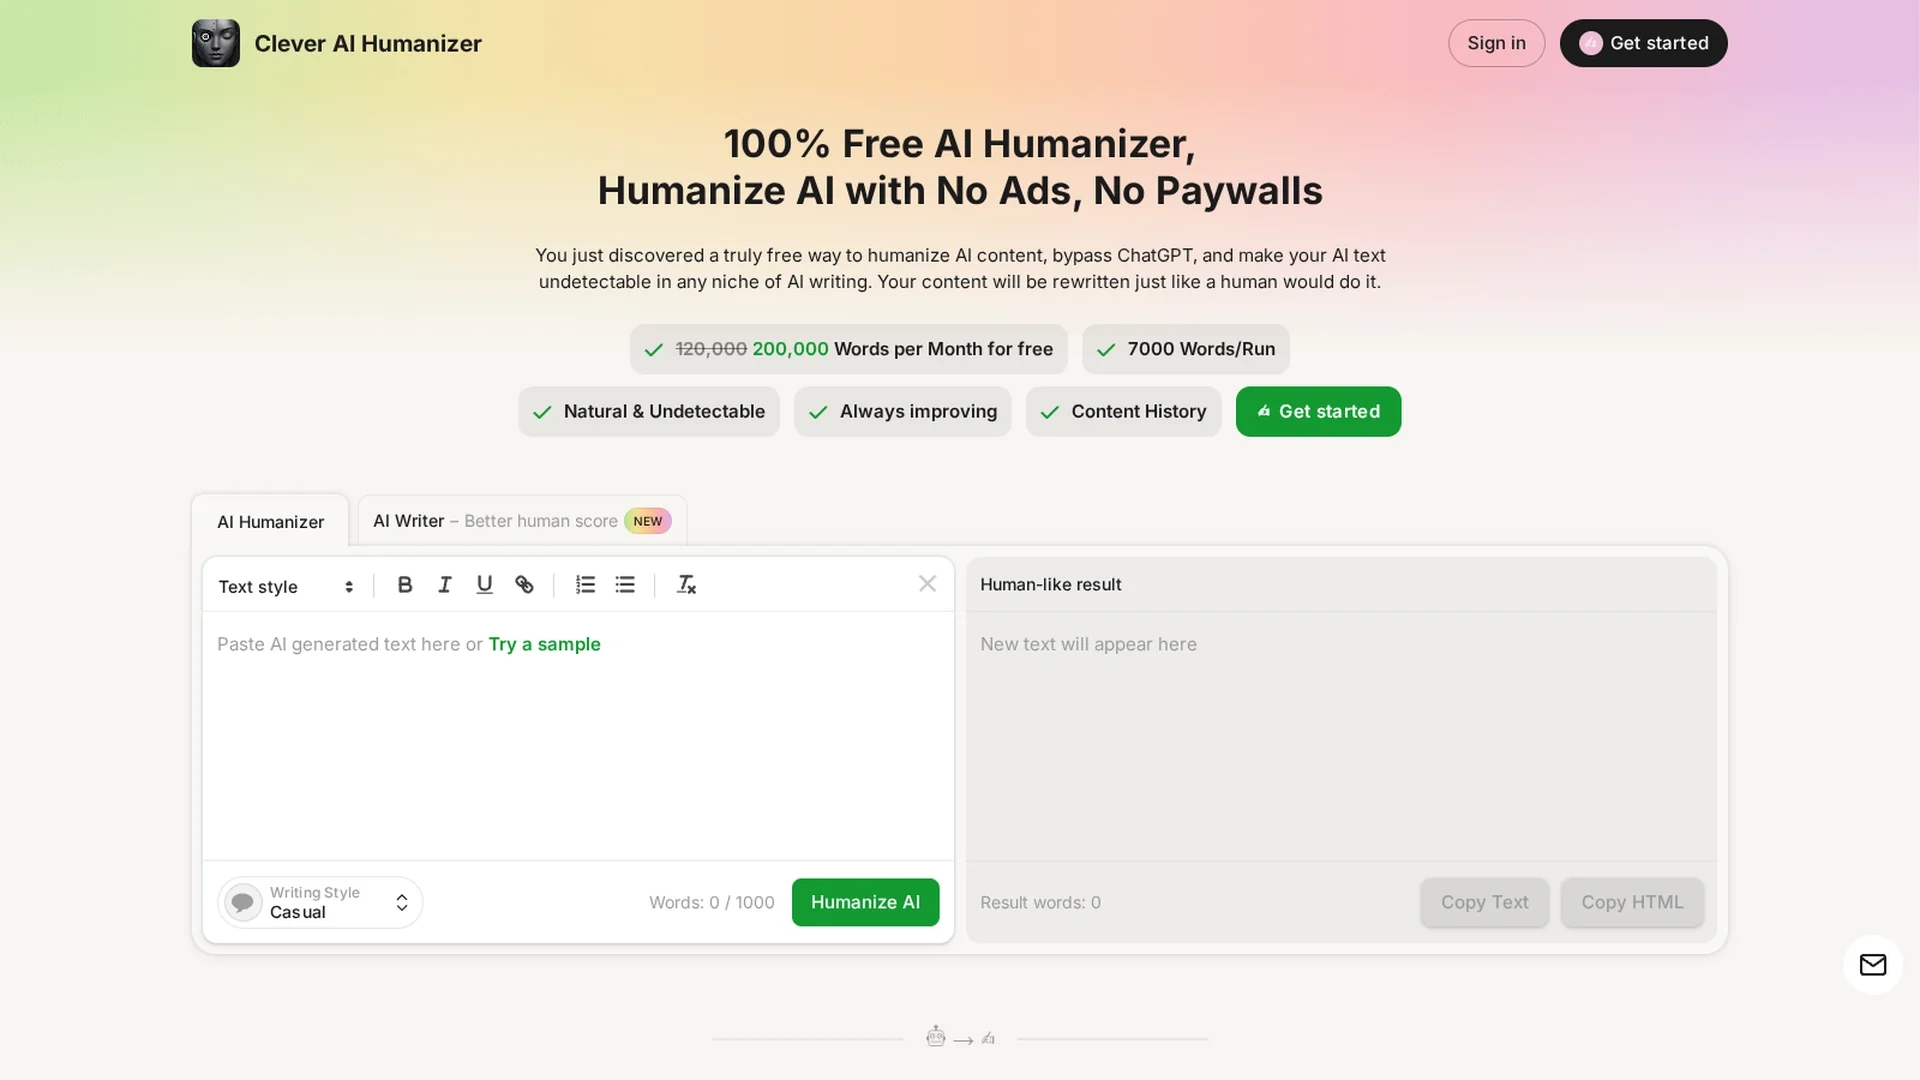Toggle italic formatting in editor toolbar
Viewport: 1920px width, 1080px height.
tap(445, 585)
